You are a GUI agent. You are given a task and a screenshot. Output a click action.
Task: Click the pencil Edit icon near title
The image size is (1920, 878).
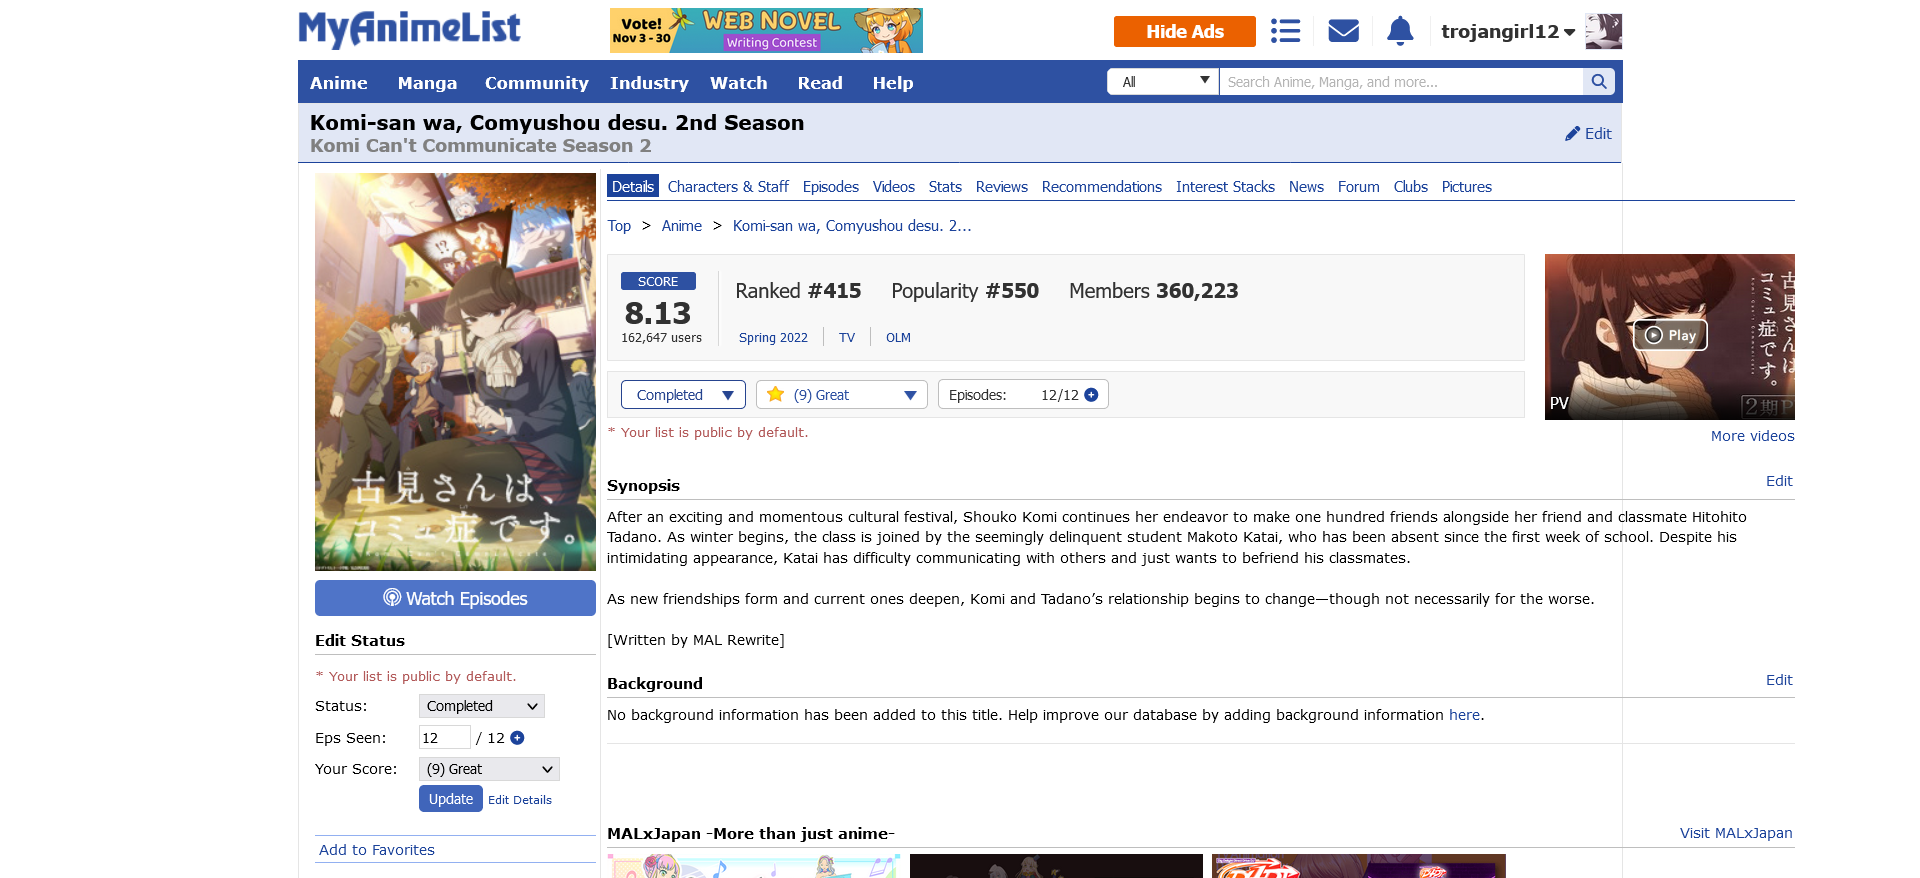[x=1588, y=133]
